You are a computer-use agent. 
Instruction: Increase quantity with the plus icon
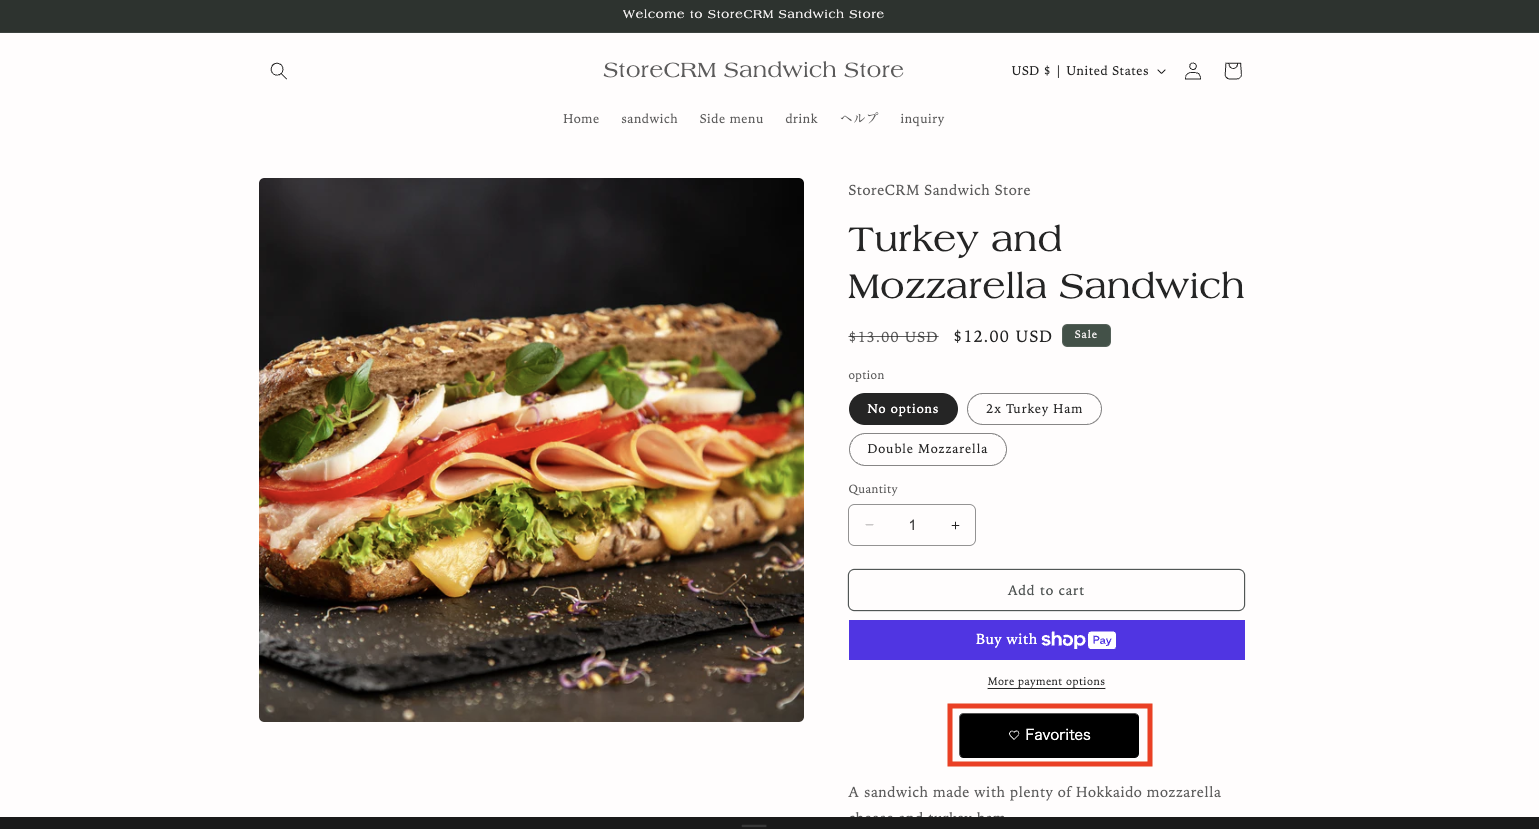click(955, 525)
